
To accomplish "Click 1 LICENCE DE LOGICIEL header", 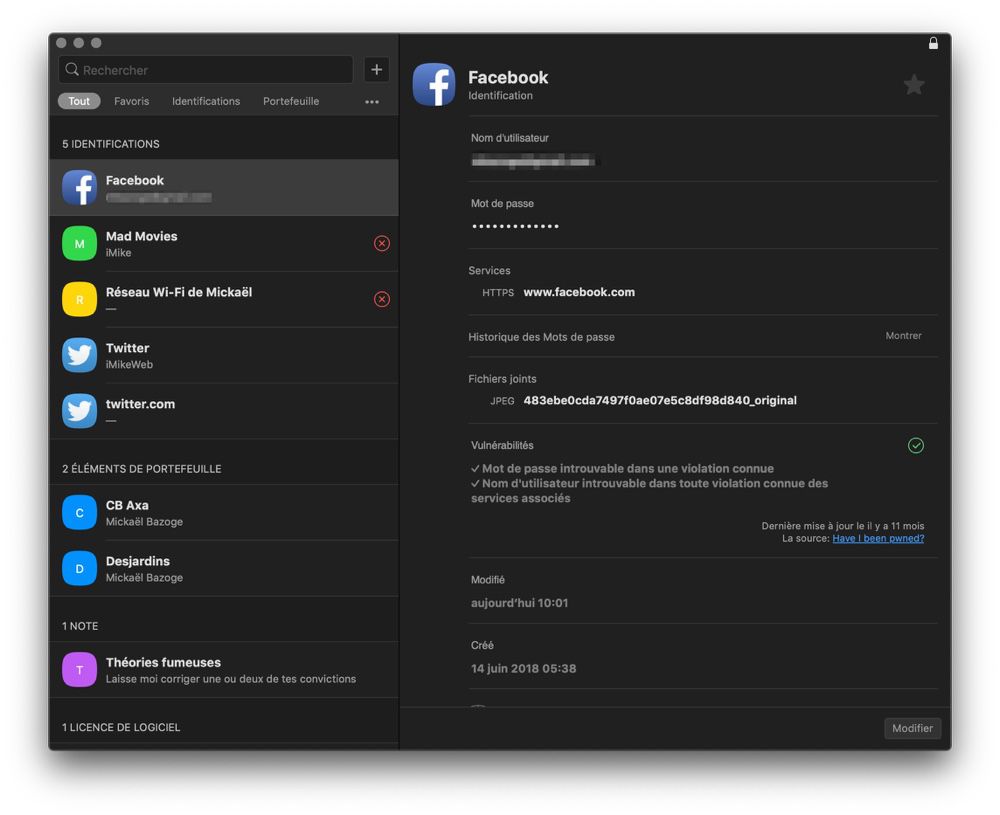I will [x=121, y=727].
